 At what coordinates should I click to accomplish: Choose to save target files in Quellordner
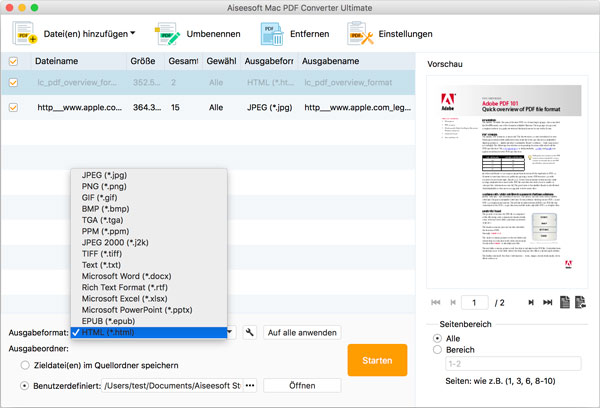(25, 366)
